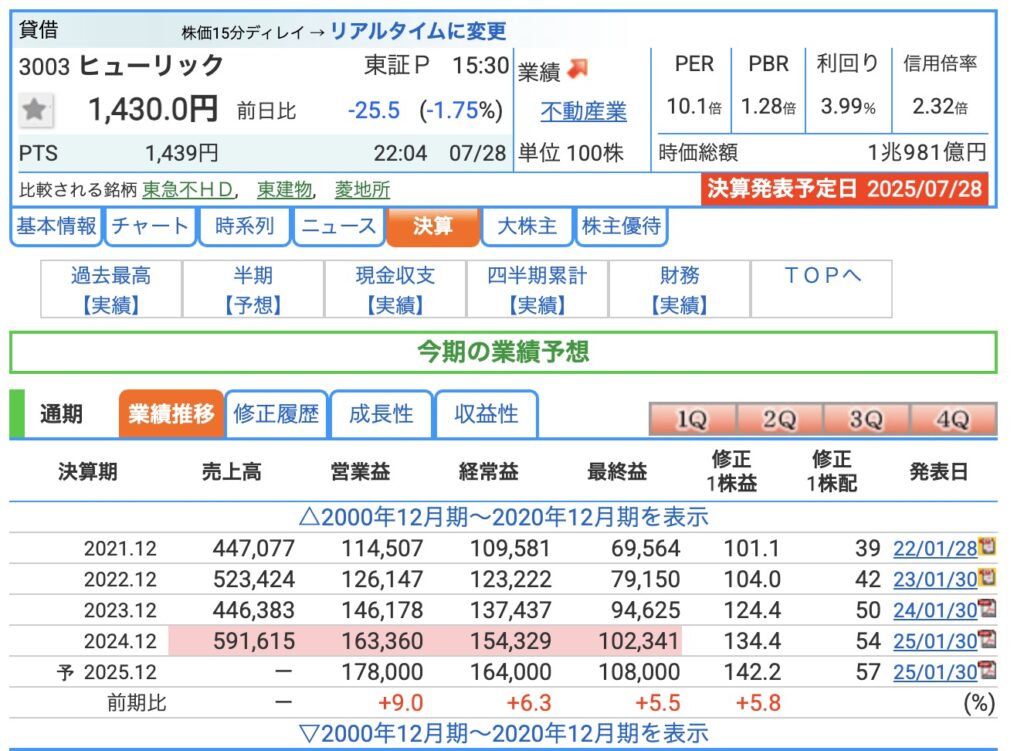Open the PDF icon beside 24/01/30
Viewport: 1024px width, 751px height.
click(x=987, y=608)
